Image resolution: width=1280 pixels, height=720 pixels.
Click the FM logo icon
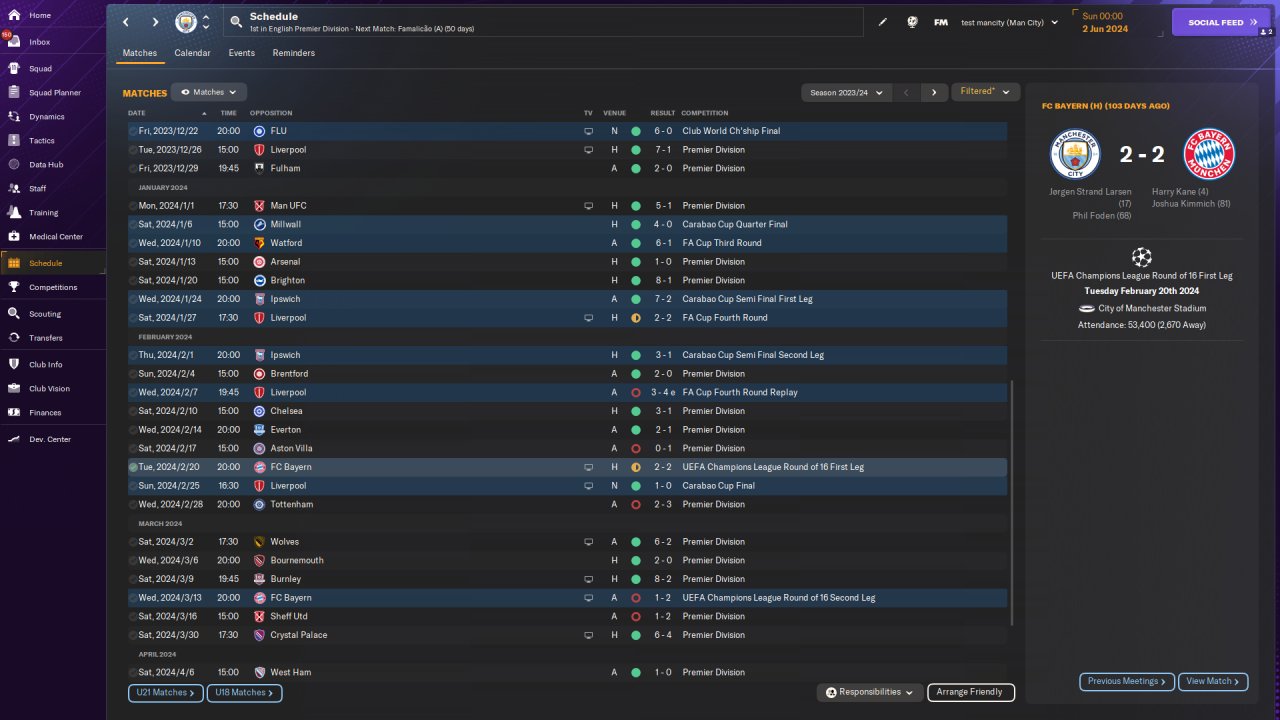click(x=941, y=22)
